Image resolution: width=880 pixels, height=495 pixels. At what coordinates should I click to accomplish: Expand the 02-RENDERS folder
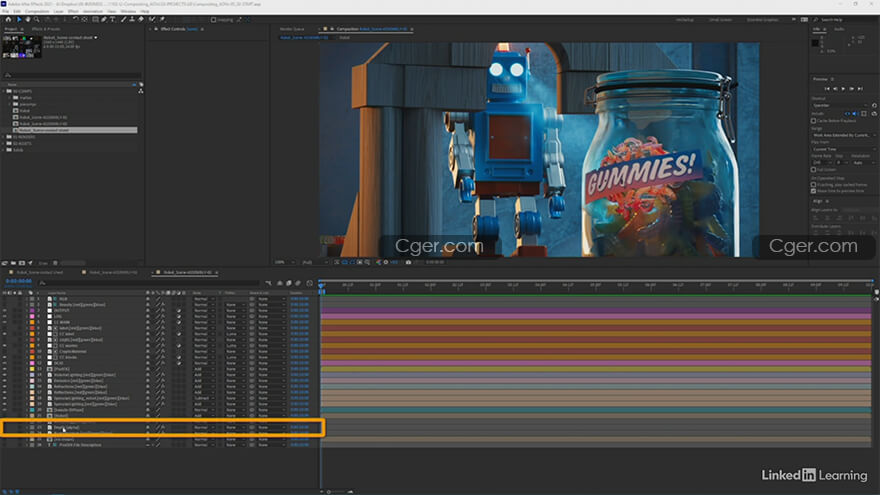pyautogui.click(x=4, y=137)
